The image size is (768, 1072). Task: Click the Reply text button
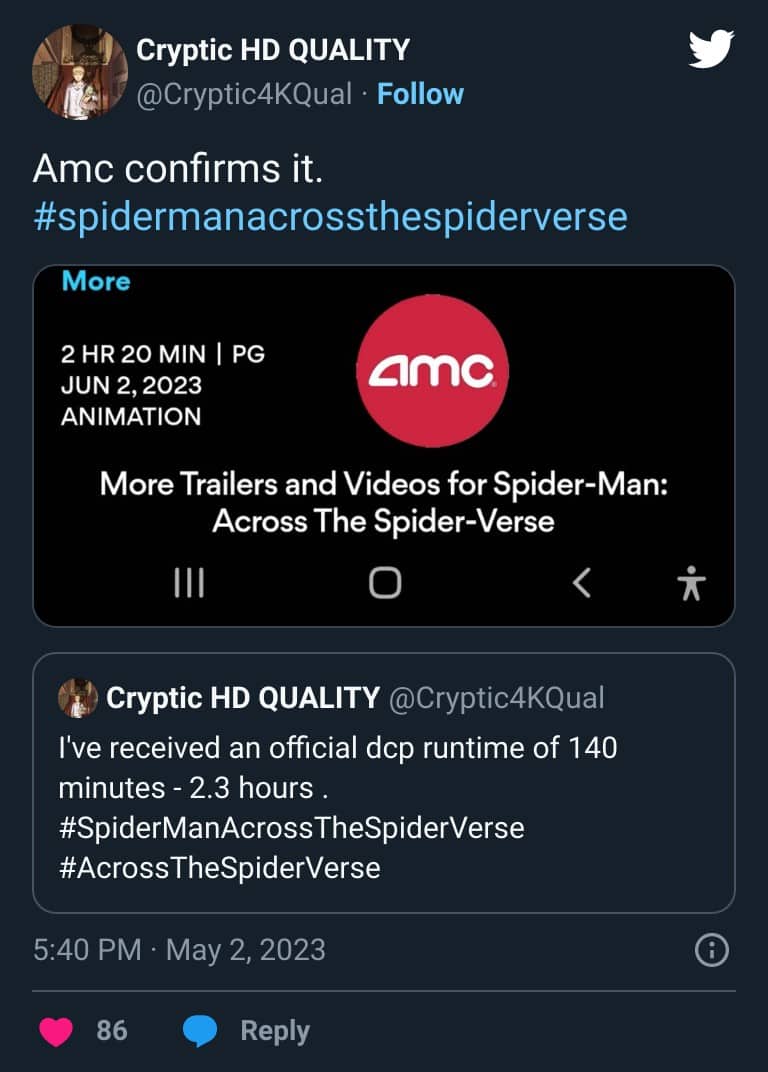tap(275, 1031)
